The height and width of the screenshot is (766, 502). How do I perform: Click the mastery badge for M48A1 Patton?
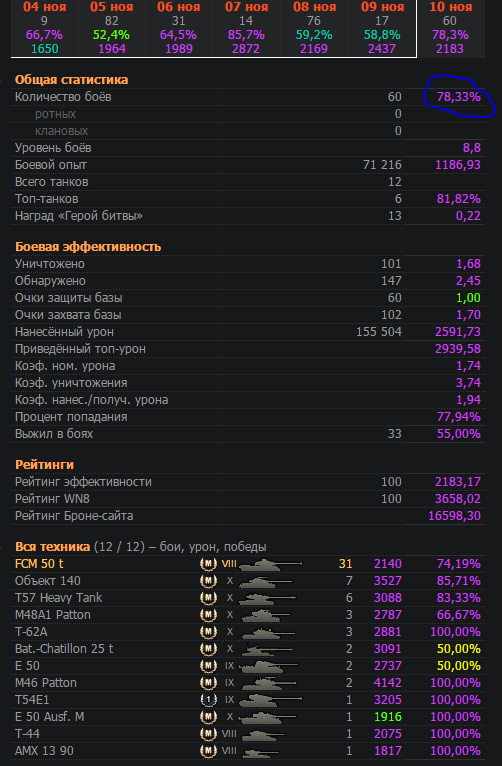[x=208, y=615]
